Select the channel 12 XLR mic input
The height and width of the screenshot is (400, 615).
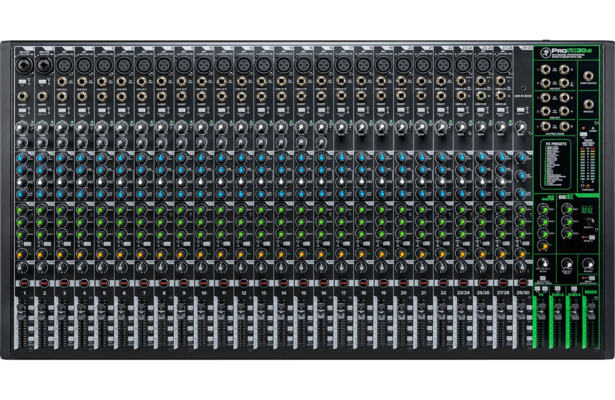point(244,65)
